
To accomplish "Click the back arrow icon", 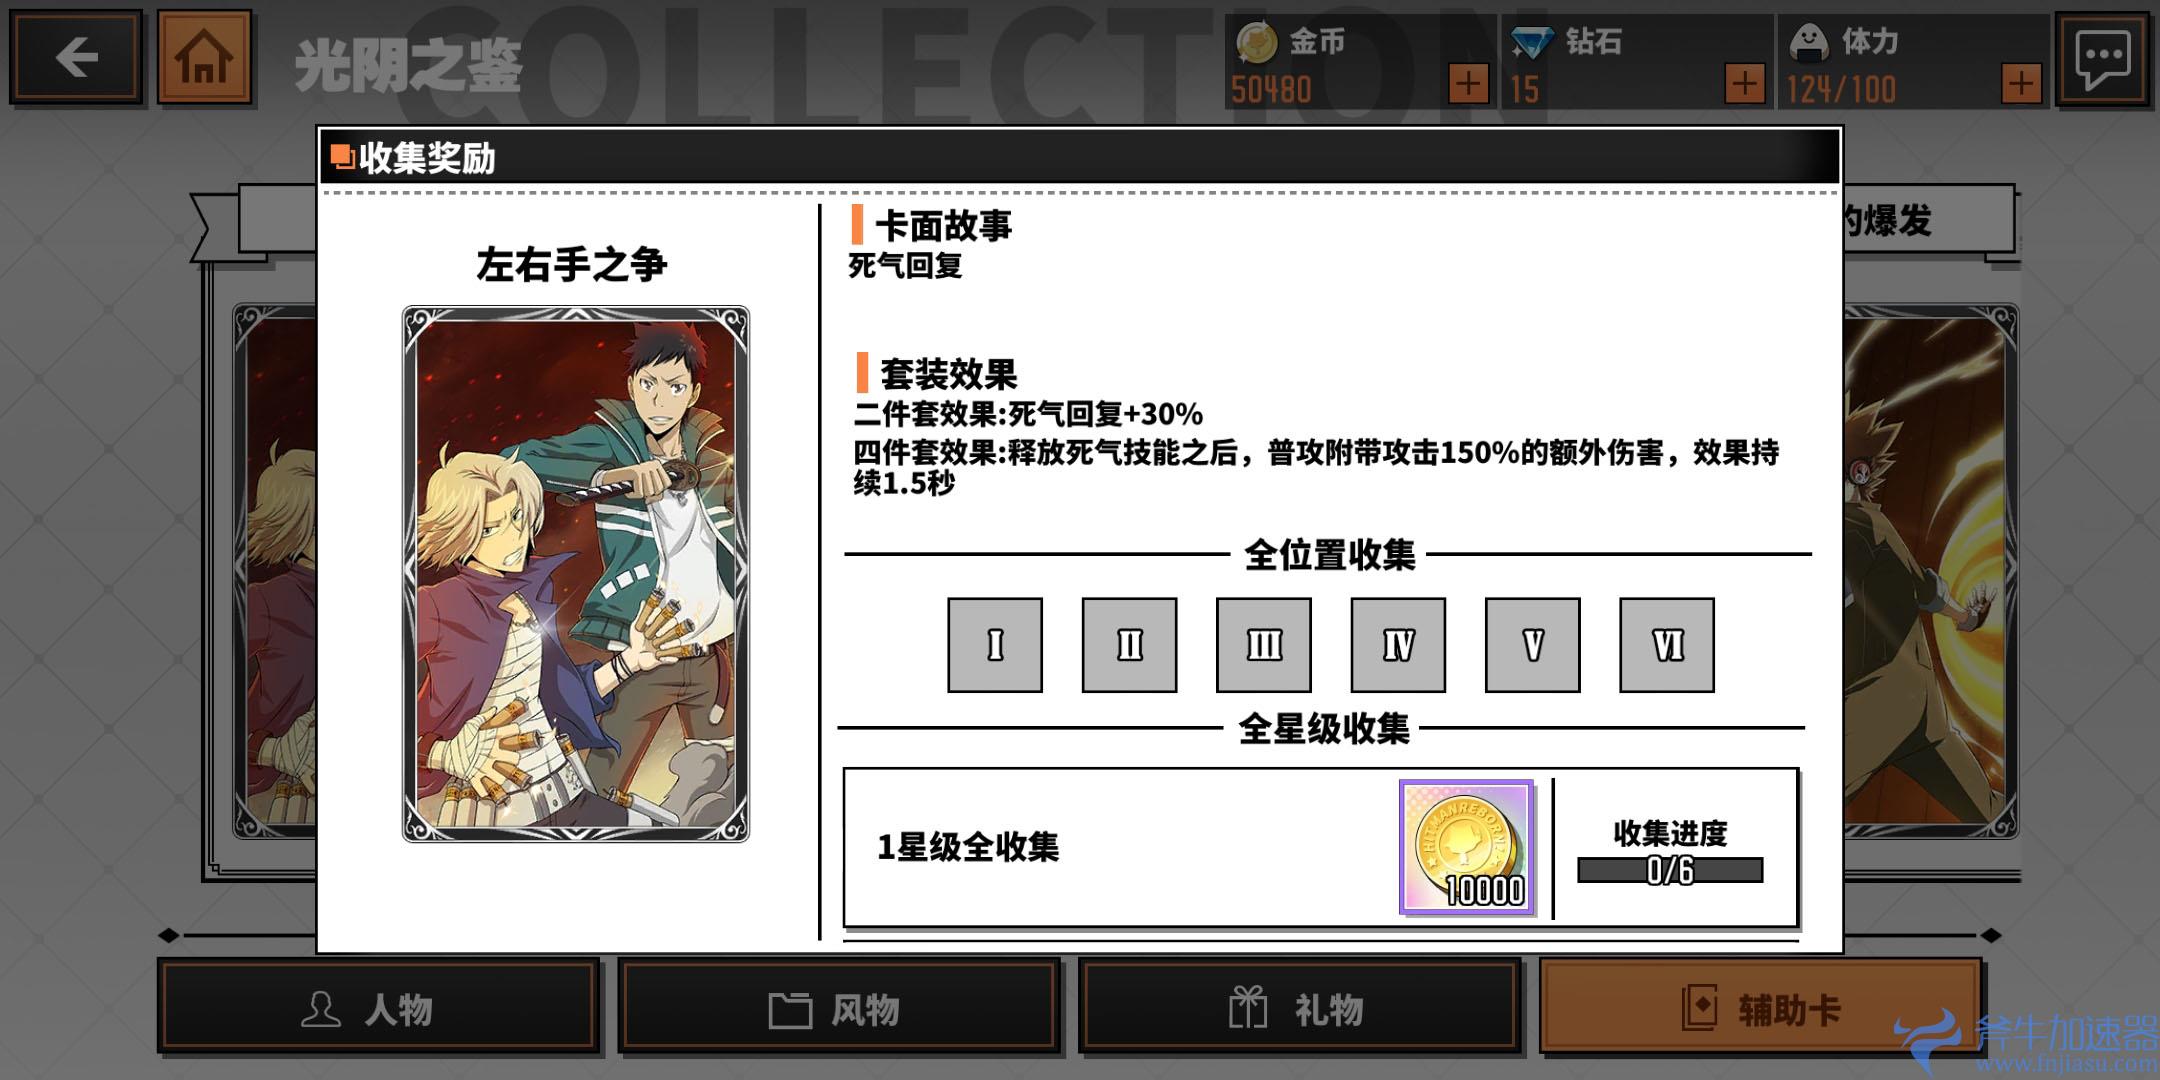I will click(x=76, y=57).
